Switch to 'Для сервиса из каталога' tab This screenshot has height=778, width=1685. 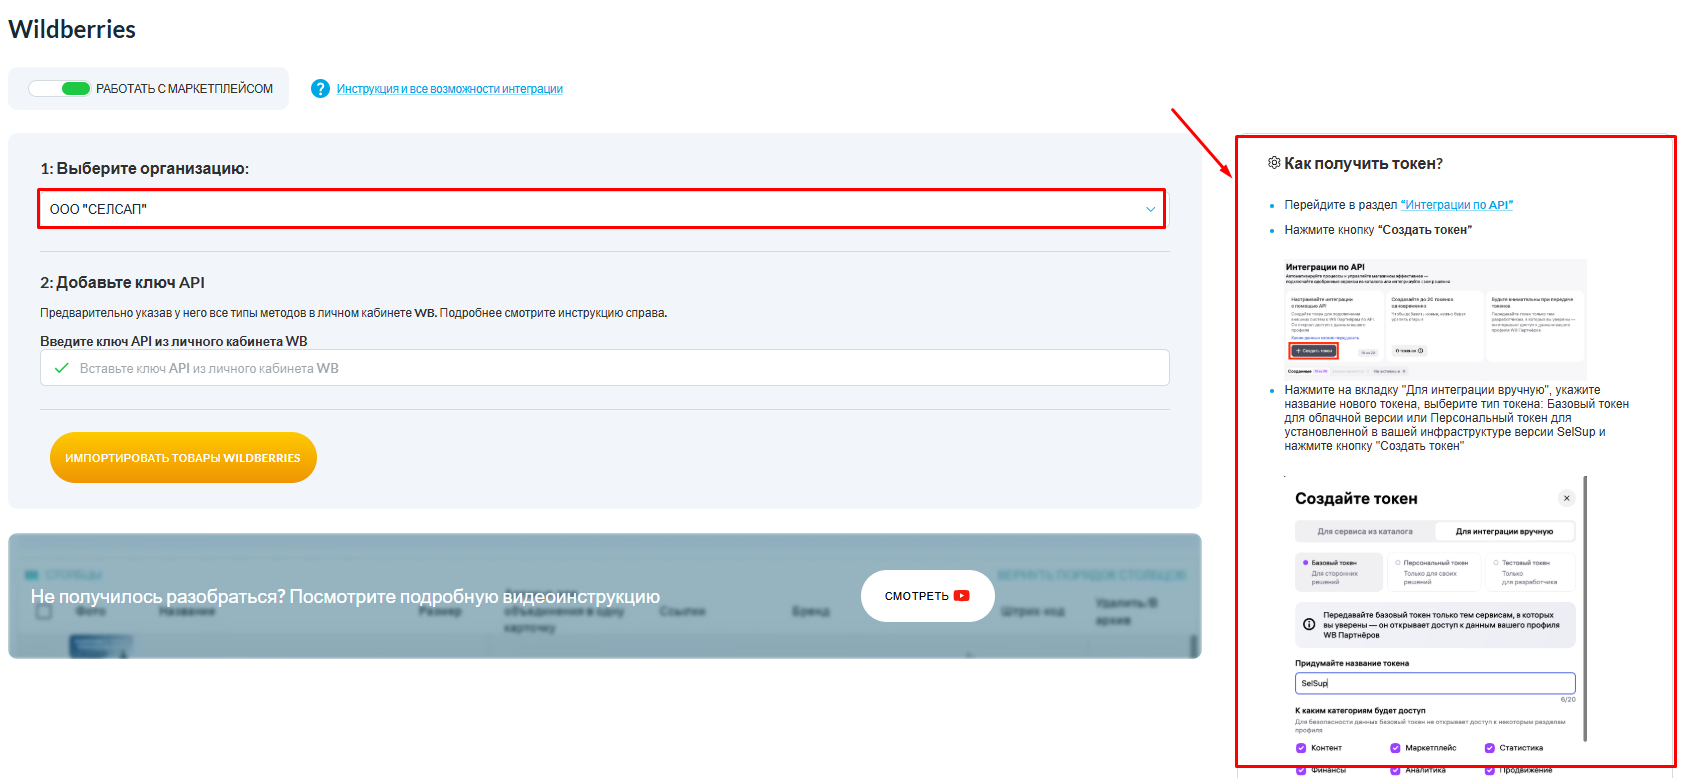point(1365,531)
